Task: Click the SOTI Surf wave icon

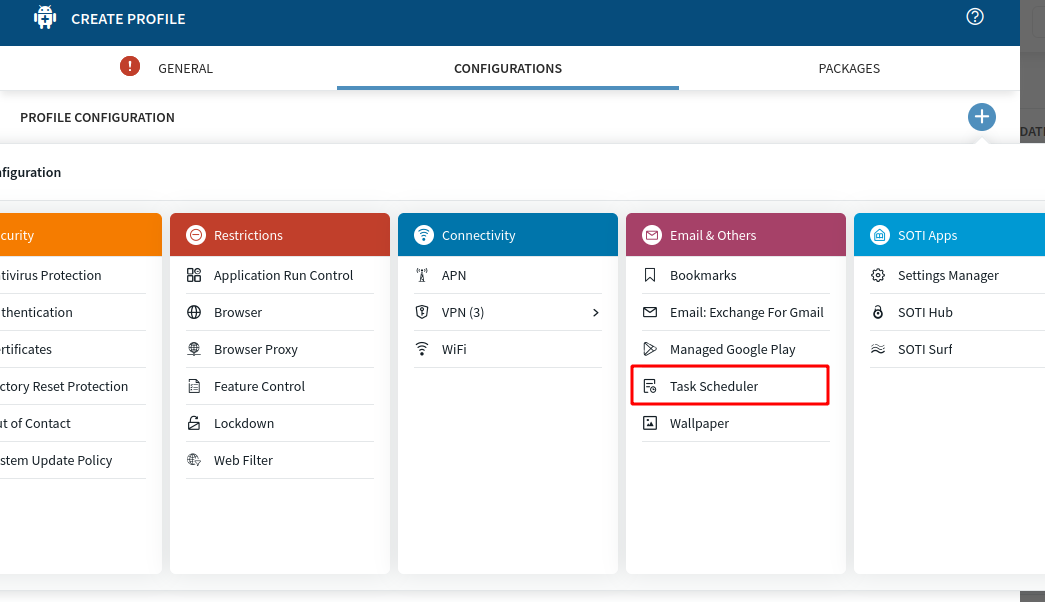Action: (878, 349)
